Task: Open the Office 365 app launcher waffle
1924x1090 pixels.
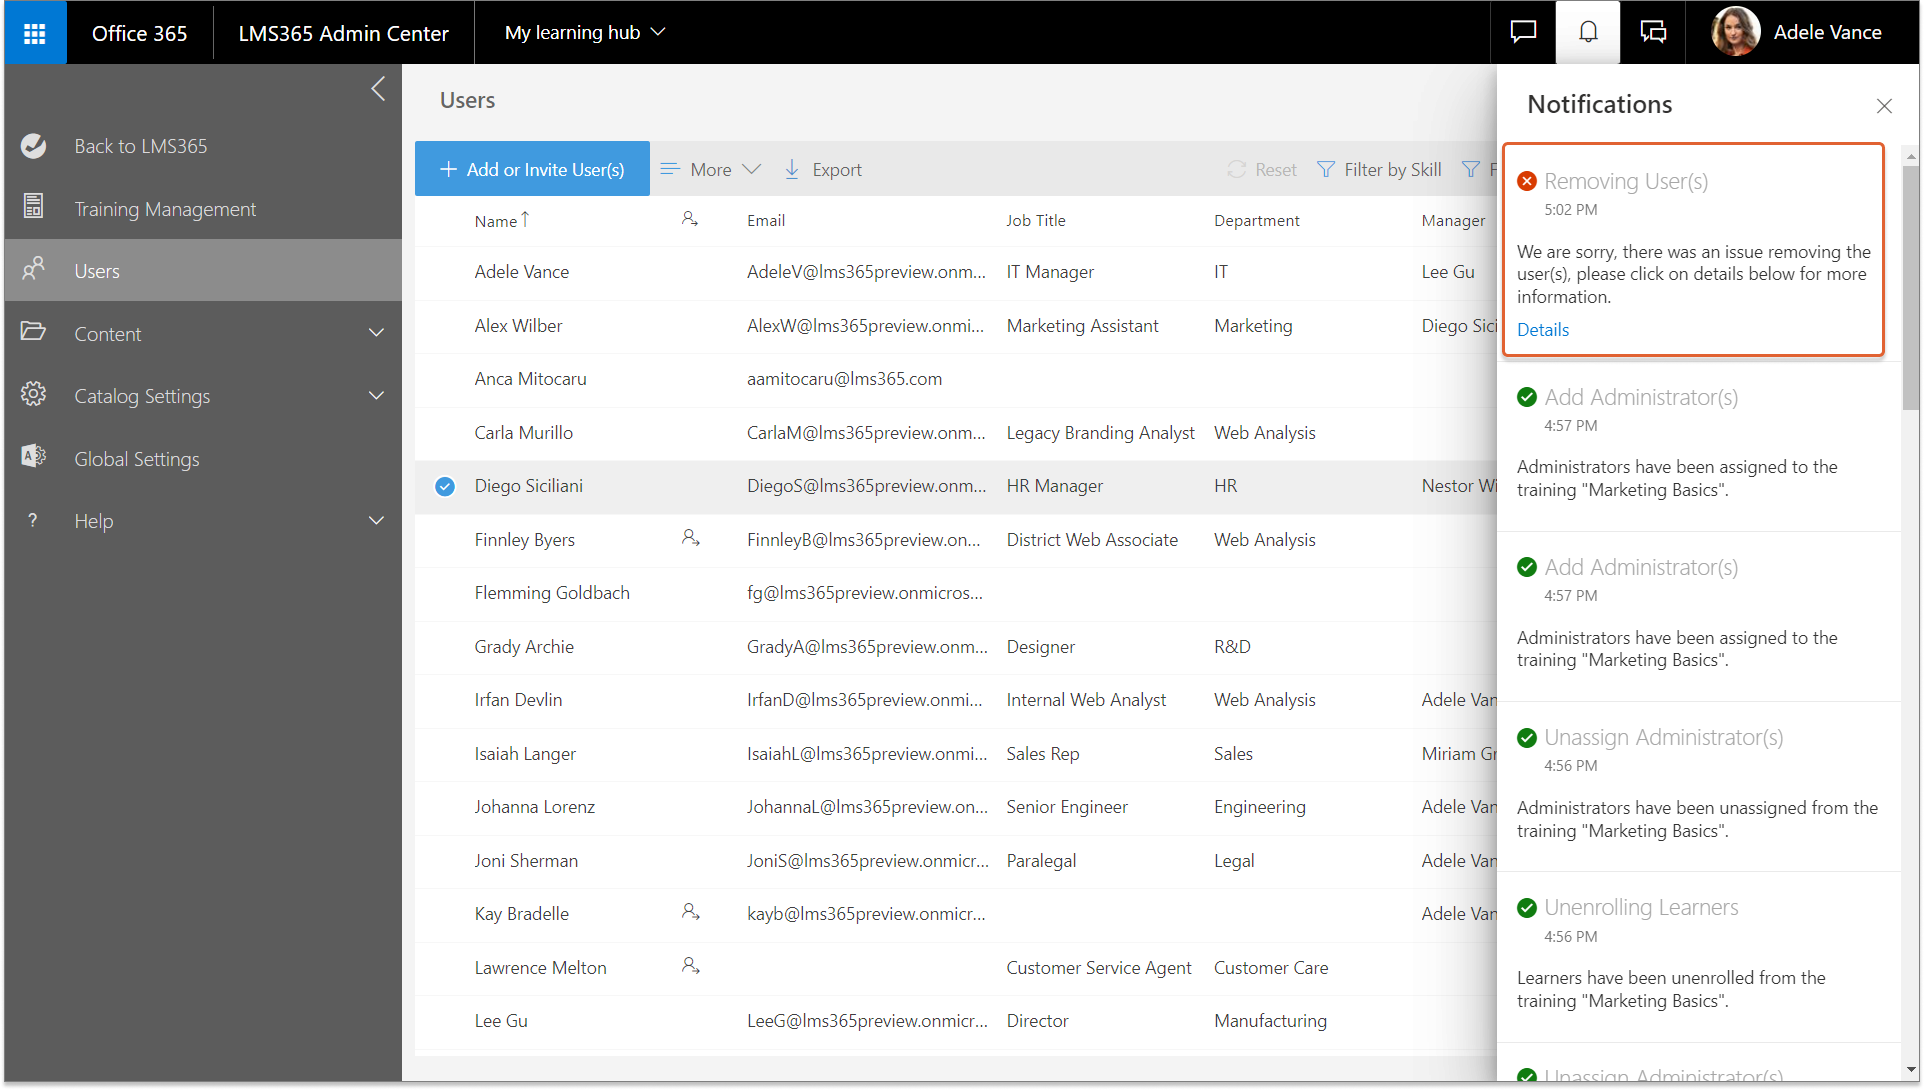Action: pyautogui.click(x=35, y=33)
